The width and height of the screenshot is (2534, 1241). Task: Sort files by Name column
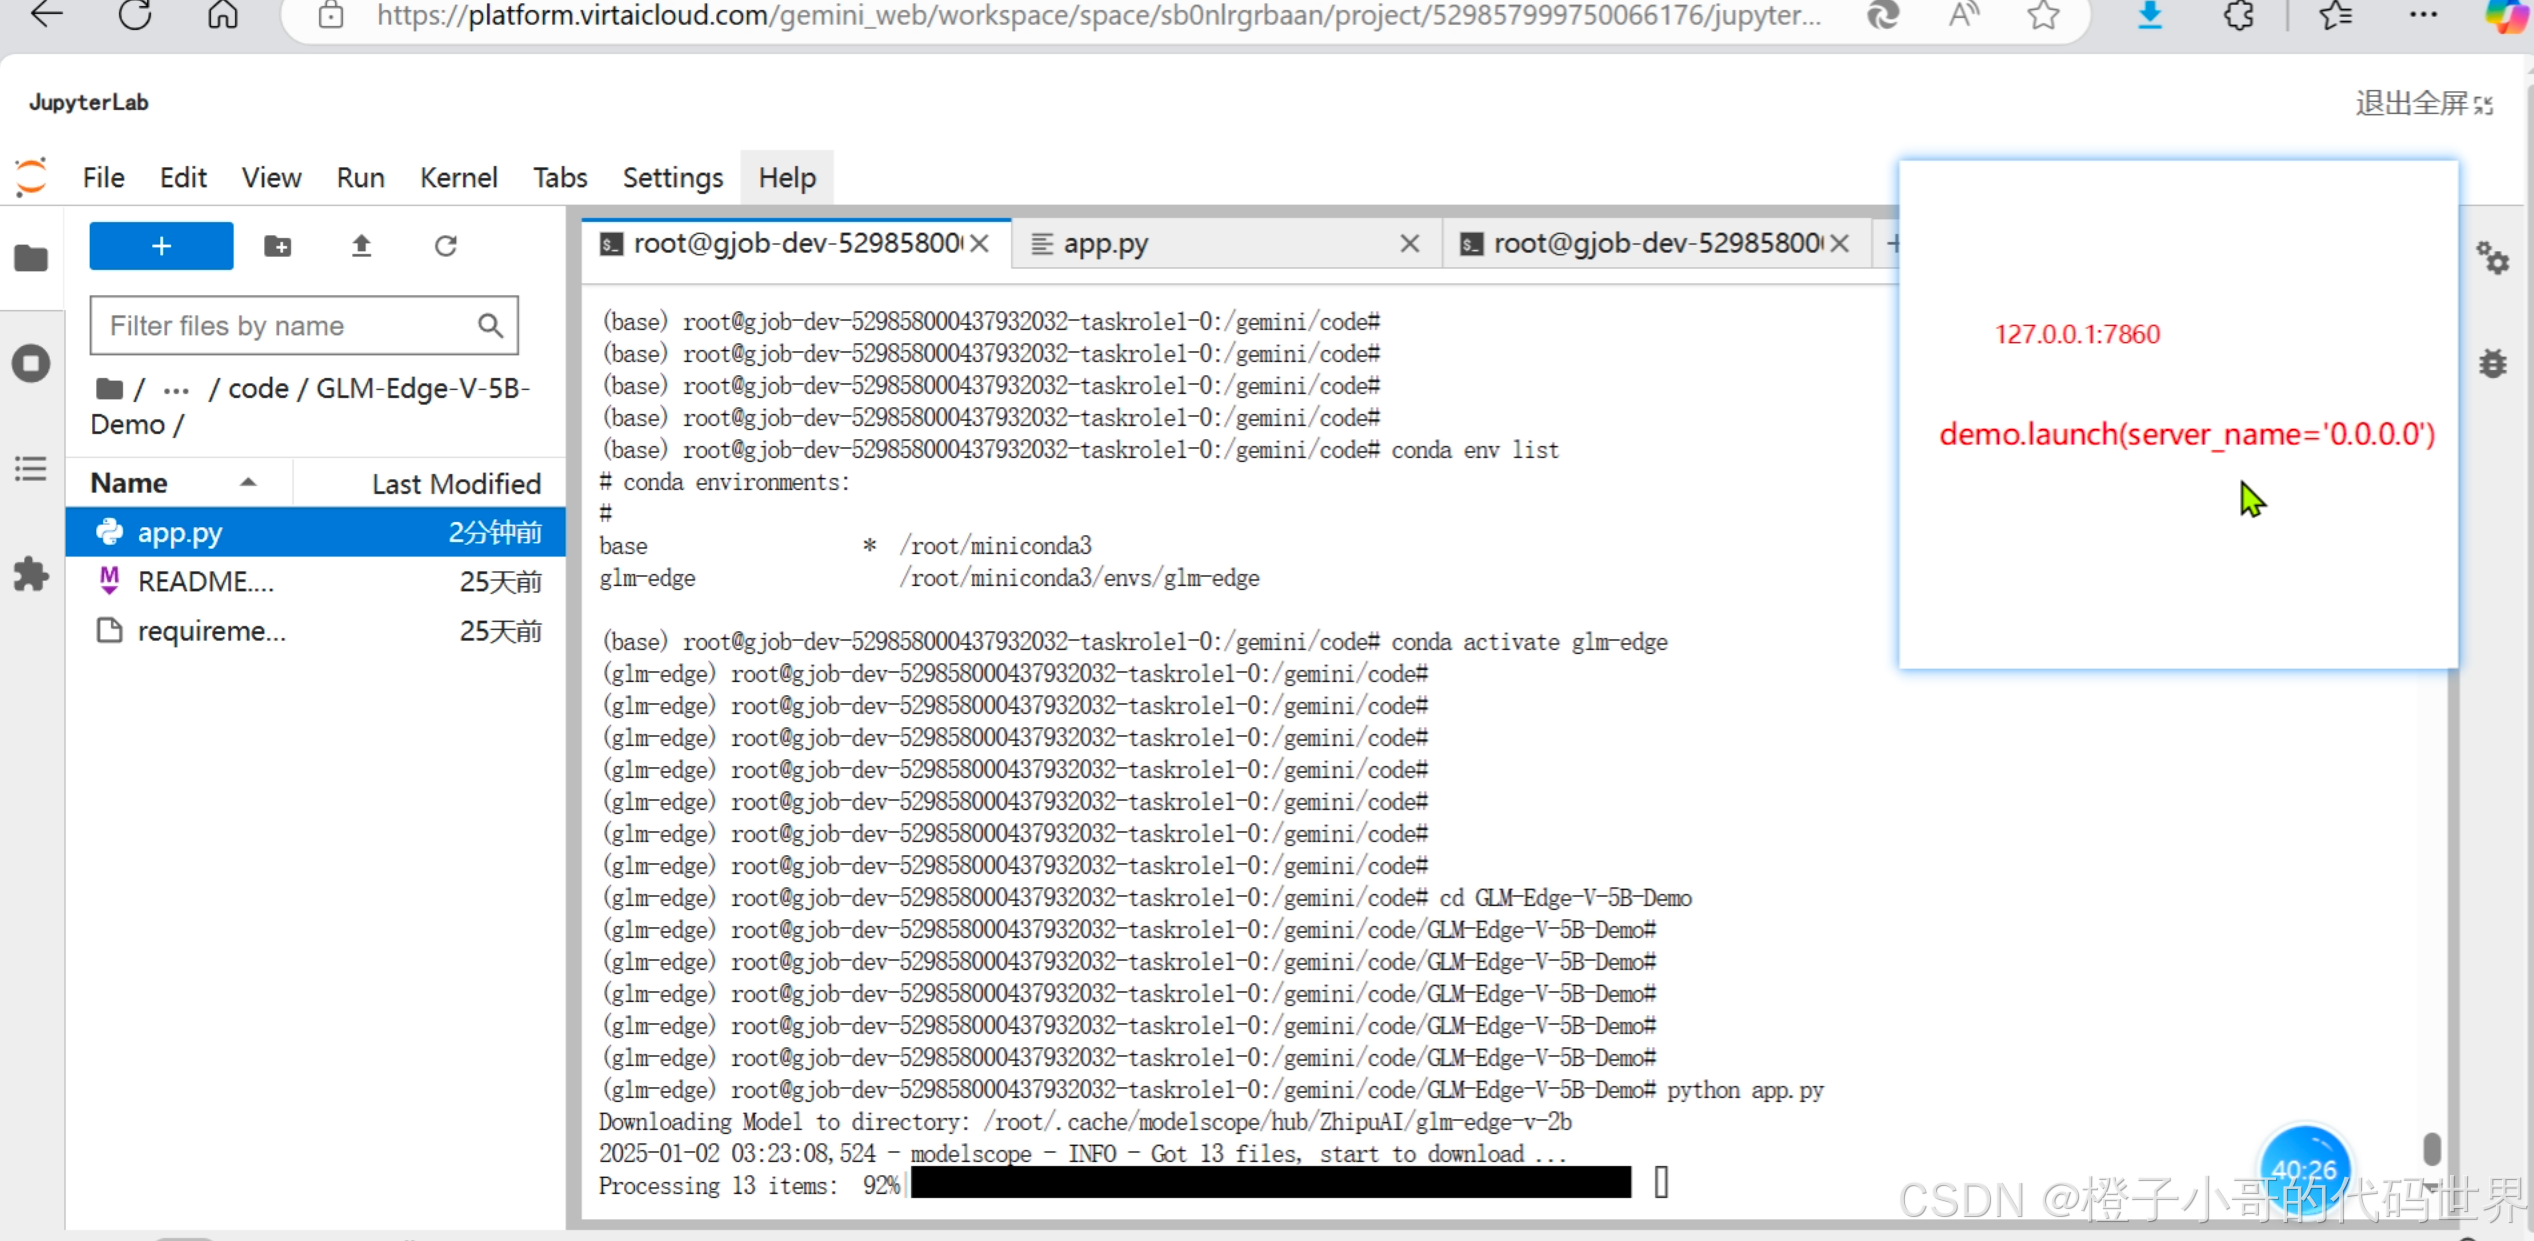[130, 483]
